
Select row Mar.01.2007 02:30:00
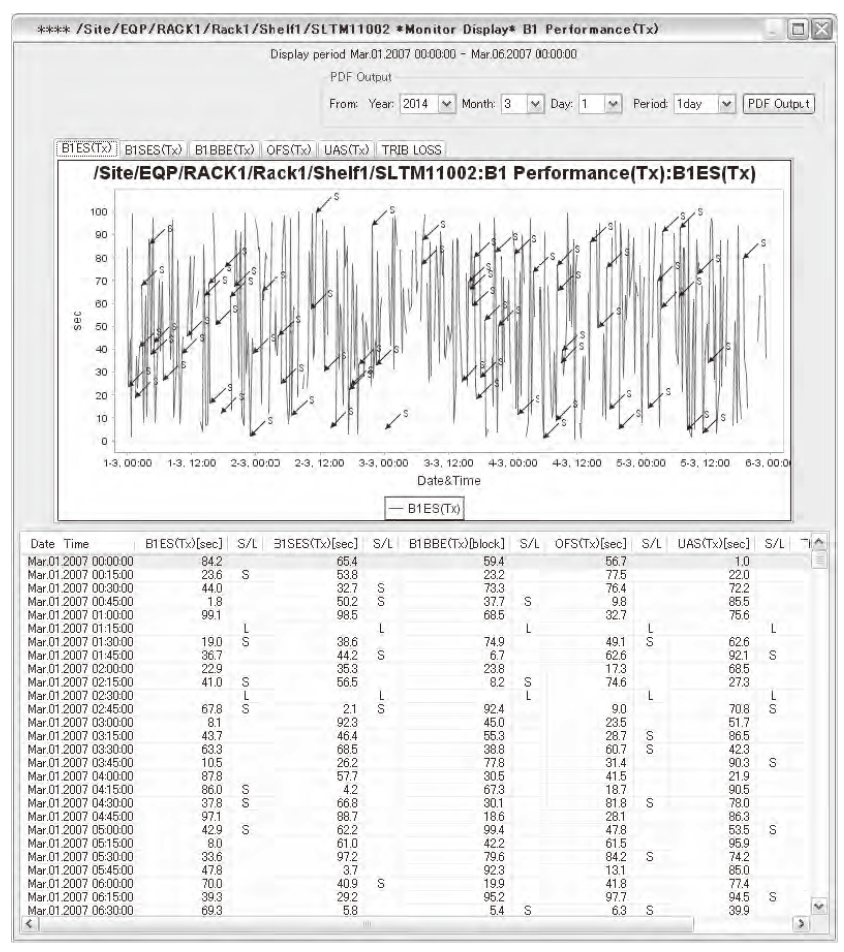(417, 696)
